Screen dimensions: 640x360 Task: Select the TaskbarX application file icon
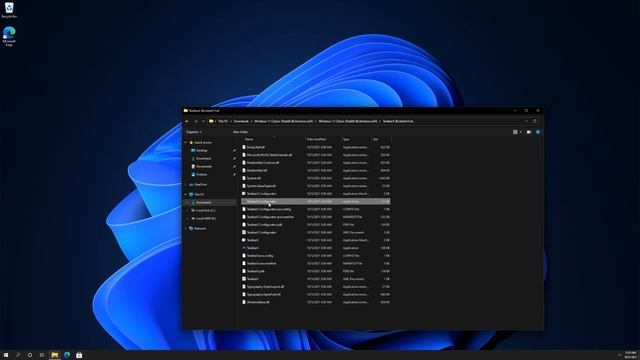click(x=244, y=248)
